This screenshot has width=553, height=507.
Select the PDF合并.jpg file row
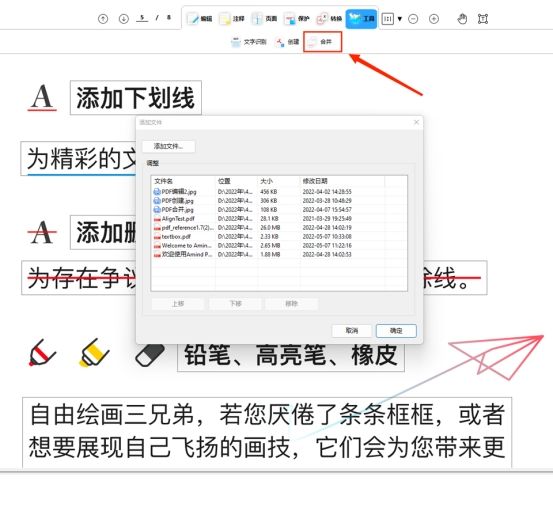[279, 210]
